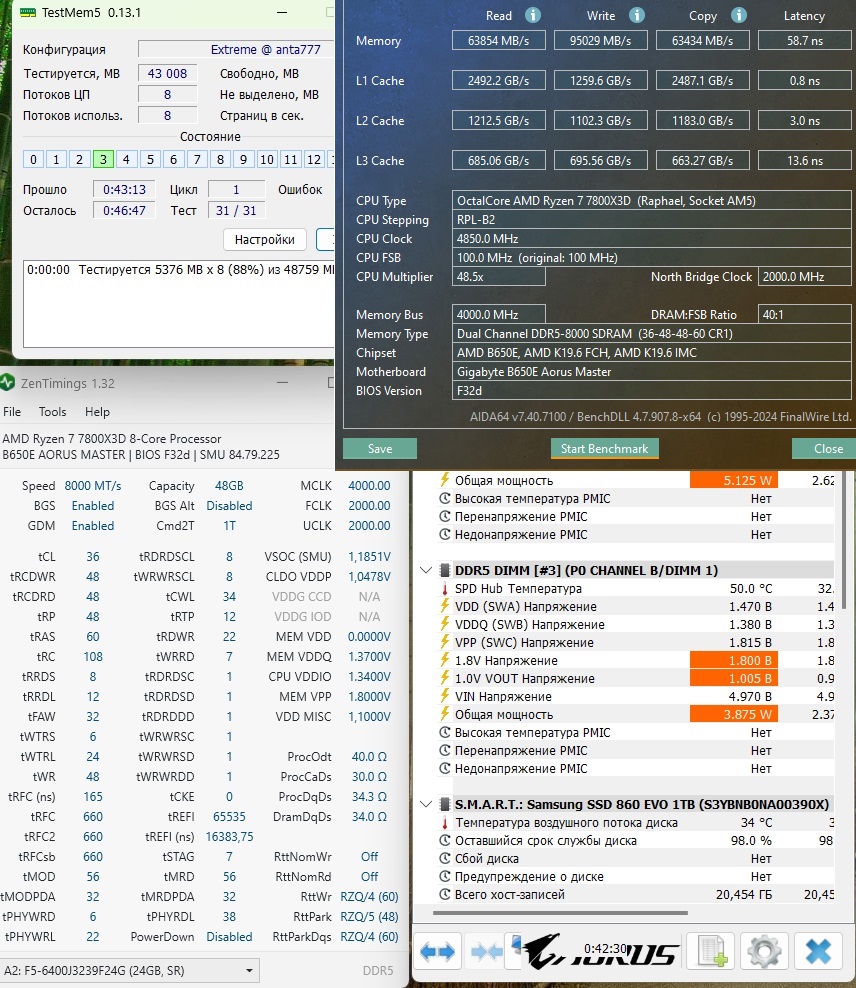Click the drive icon beside S.M.A.R.T. Samsung SSD

coord(445,804)
